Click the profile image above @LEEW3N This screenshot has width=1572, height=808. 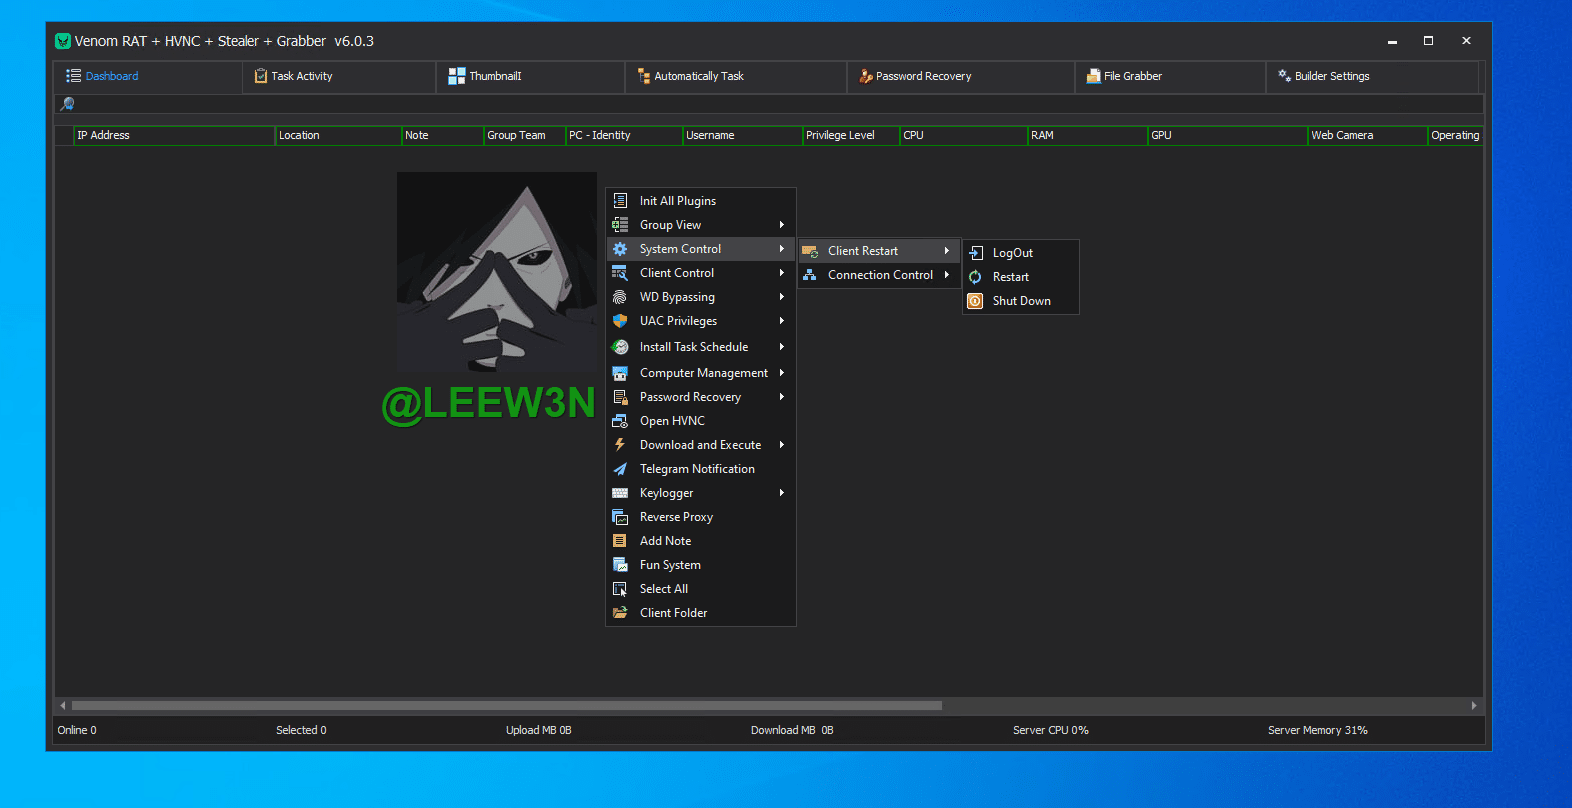point(497,272)
